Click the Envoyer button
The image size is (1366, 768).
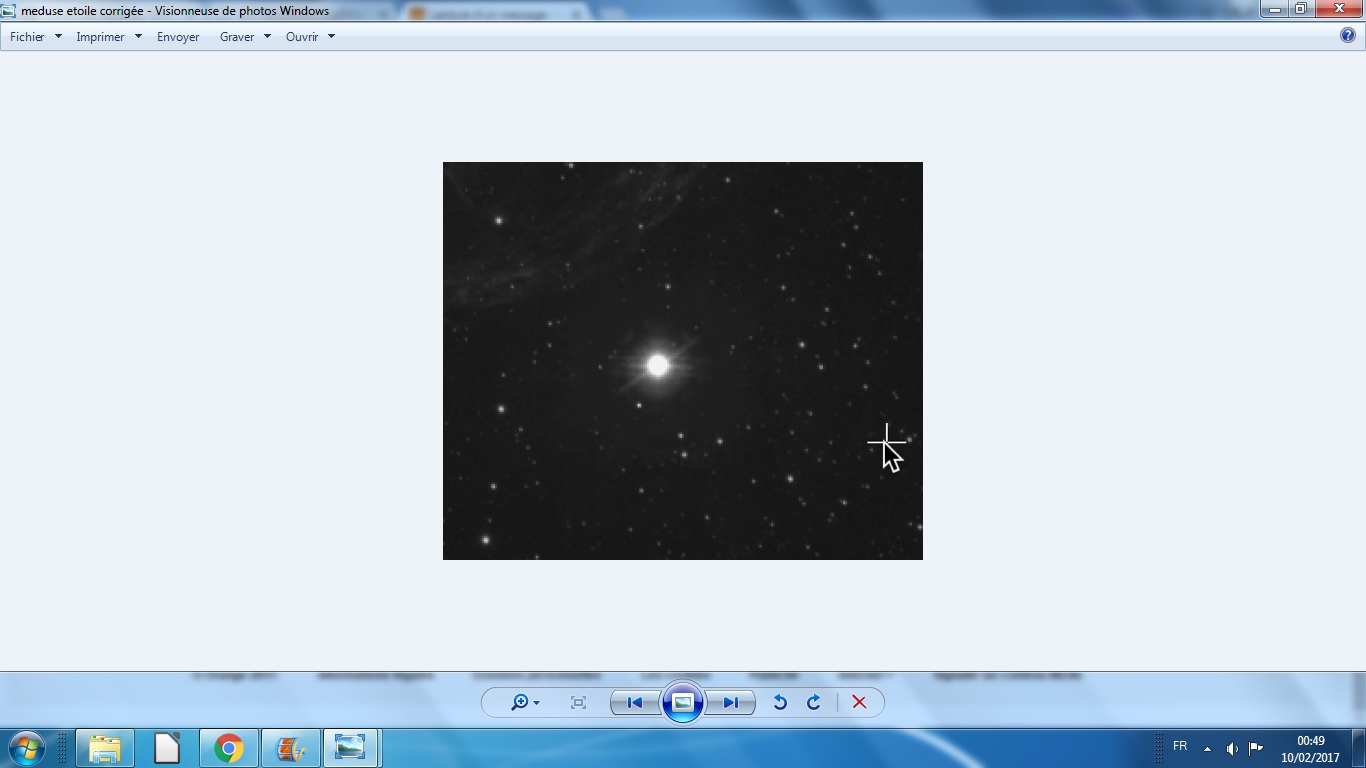pyautogui.click(x=178, y=37)
